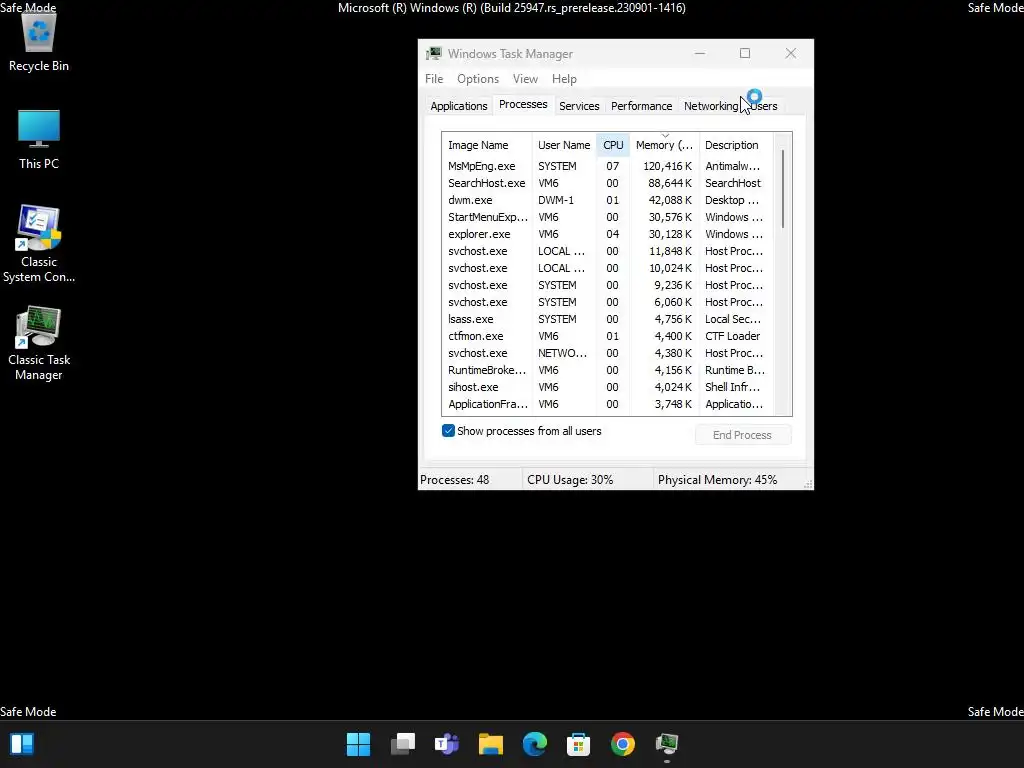The height and width of the screenshot is (768, 1024).
Task: Open Microsoft Store from the taskbar
Action: (579, 744)
